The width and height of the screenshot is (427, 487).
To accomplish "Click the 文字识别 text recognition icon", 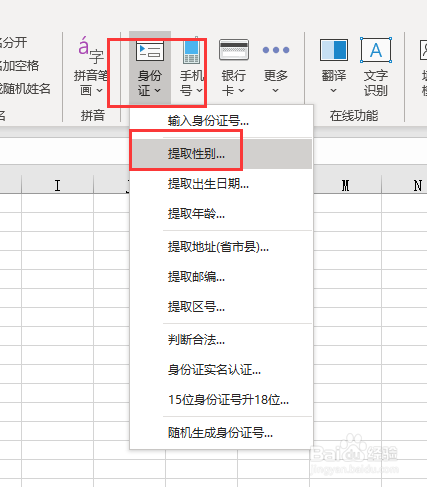I will 376,50.
